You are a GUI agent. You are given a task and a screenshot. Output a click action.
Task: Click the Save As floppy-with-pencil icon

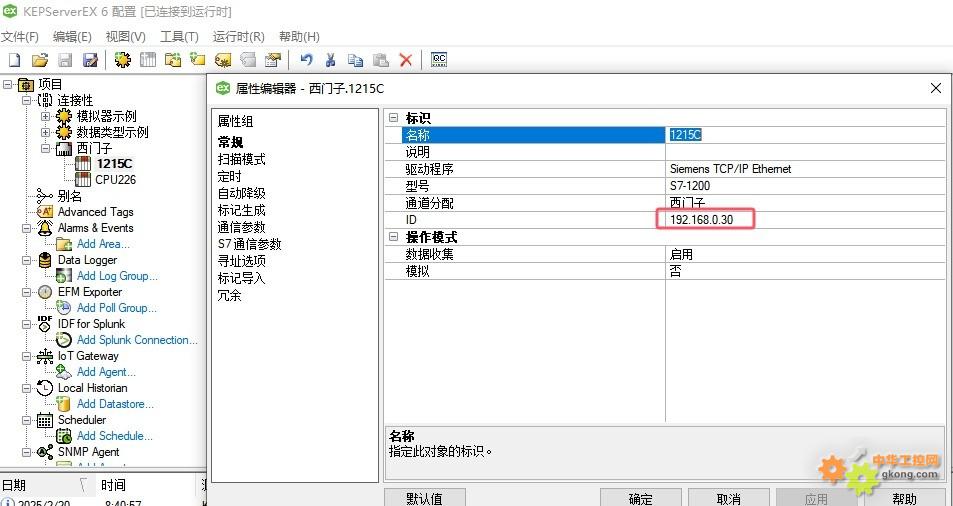click(91, 60)
